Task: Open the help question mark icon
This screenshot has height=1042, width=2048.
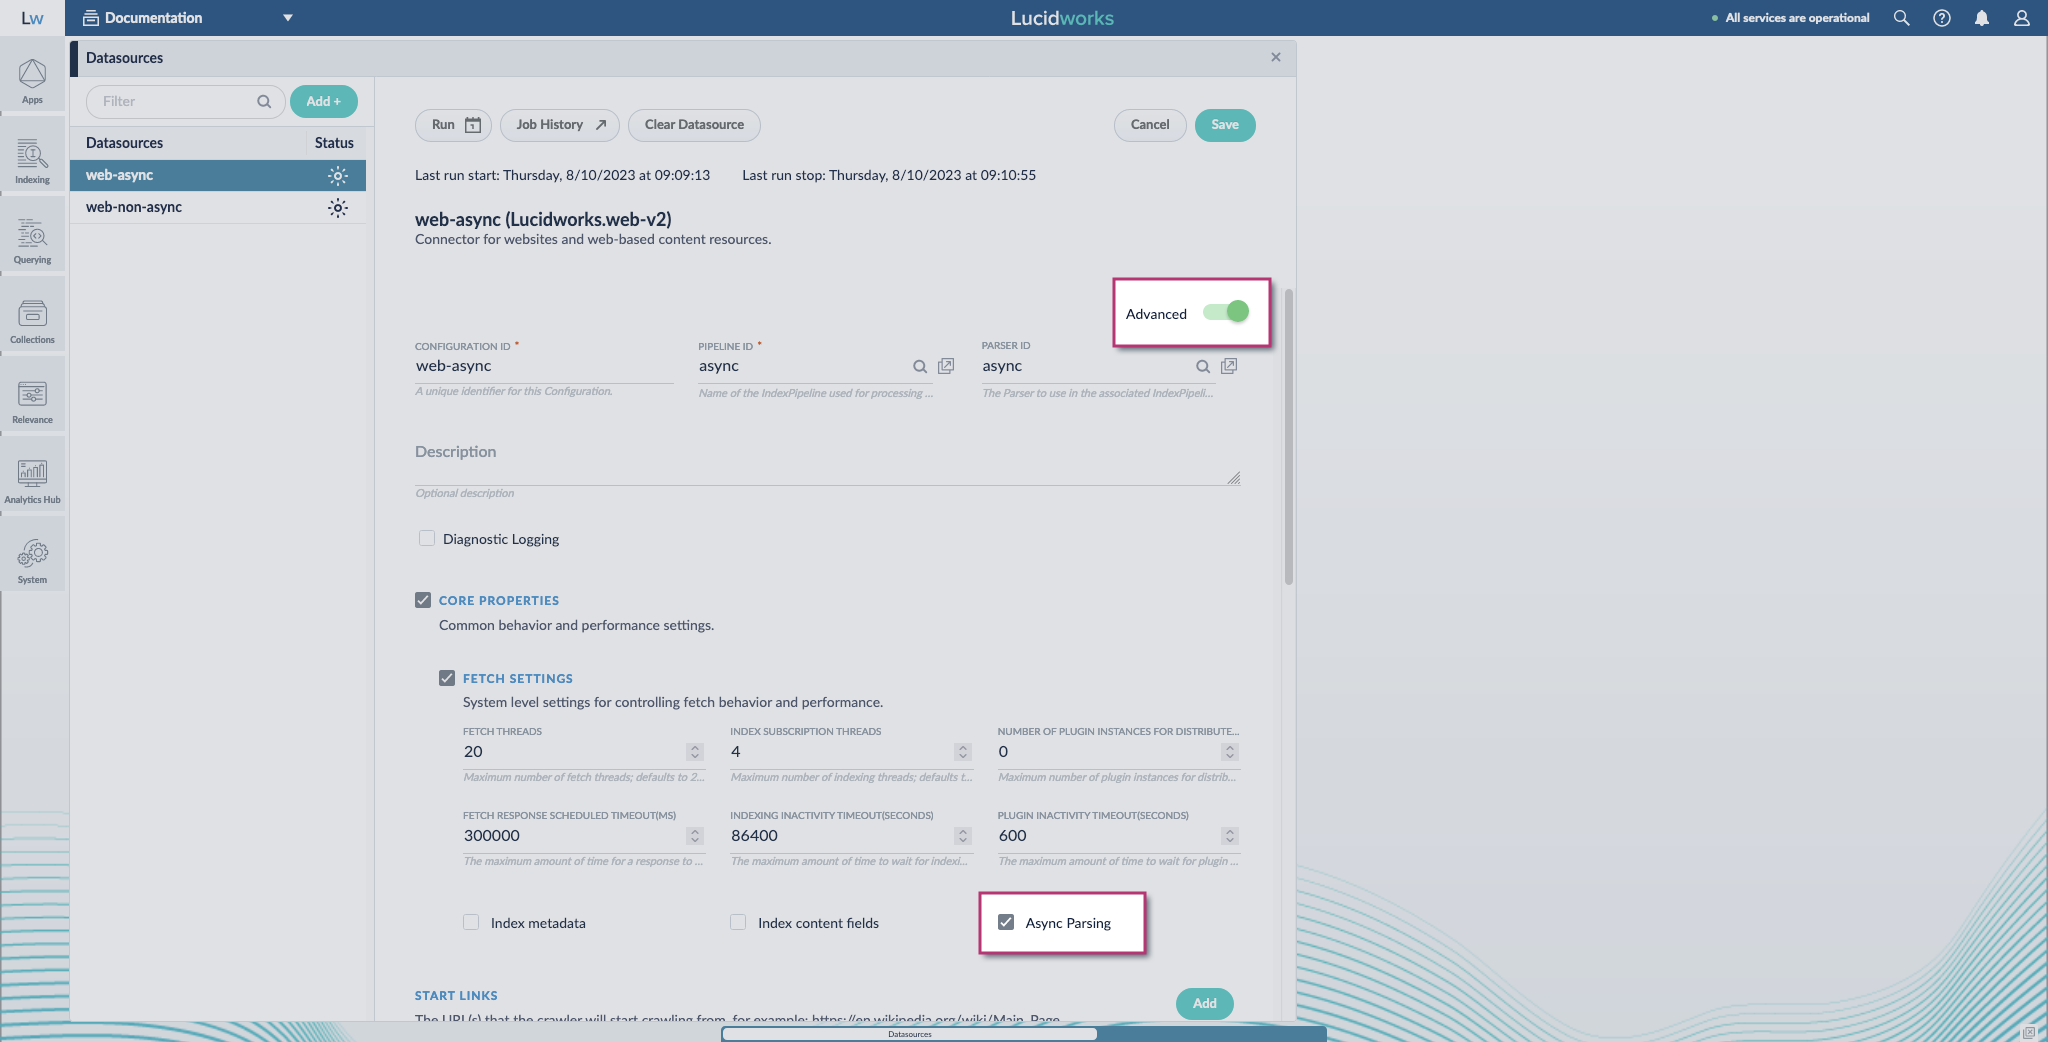Action: (1941, 18)
